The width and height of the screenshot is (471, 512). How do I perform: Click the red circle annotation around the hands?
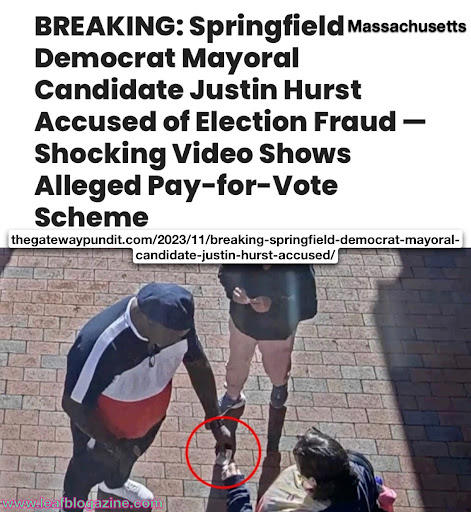coord(223,452)
